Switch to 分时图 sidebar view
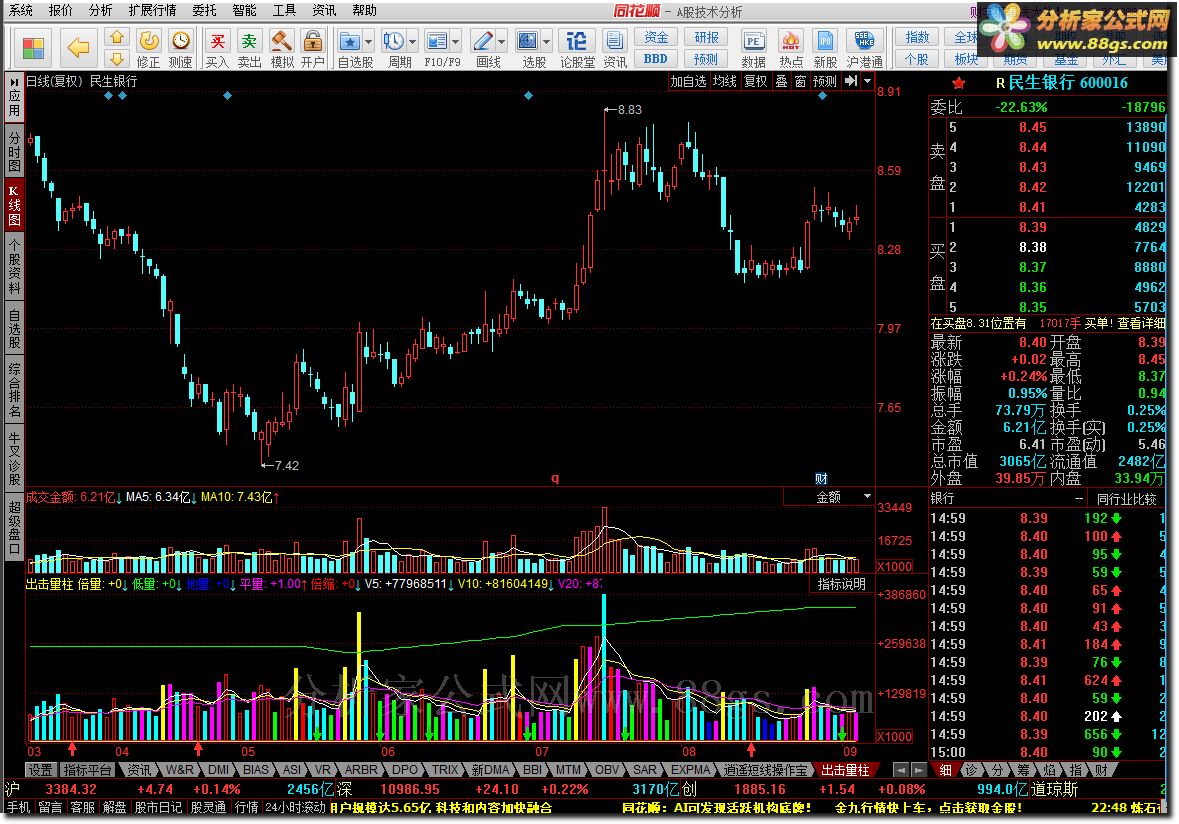Image resolution: width=1179 pixels, height=824 pixels. [14, 151]
